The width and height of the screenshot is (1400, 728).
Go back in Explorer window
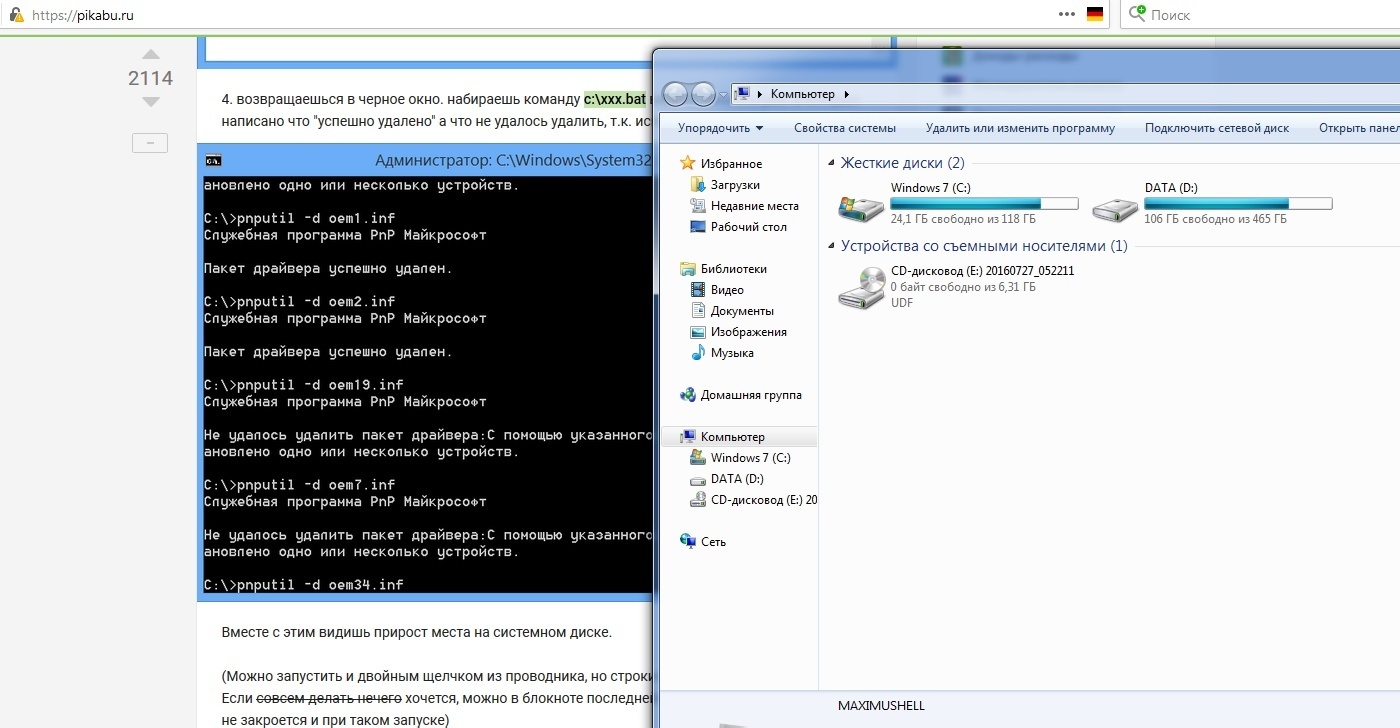point(675,94)
